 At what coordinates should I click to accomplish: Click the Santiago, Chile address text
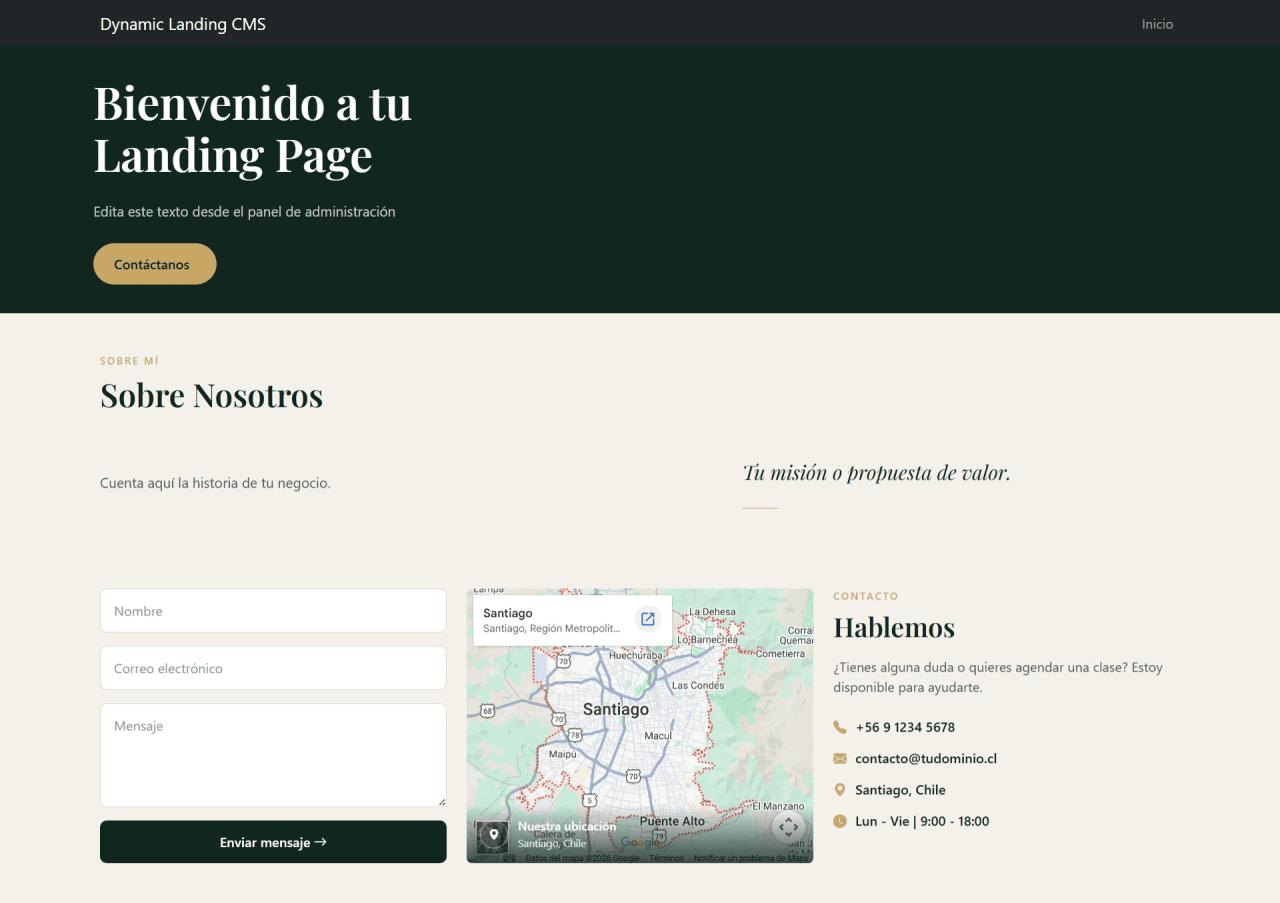[x=900, y=790]
